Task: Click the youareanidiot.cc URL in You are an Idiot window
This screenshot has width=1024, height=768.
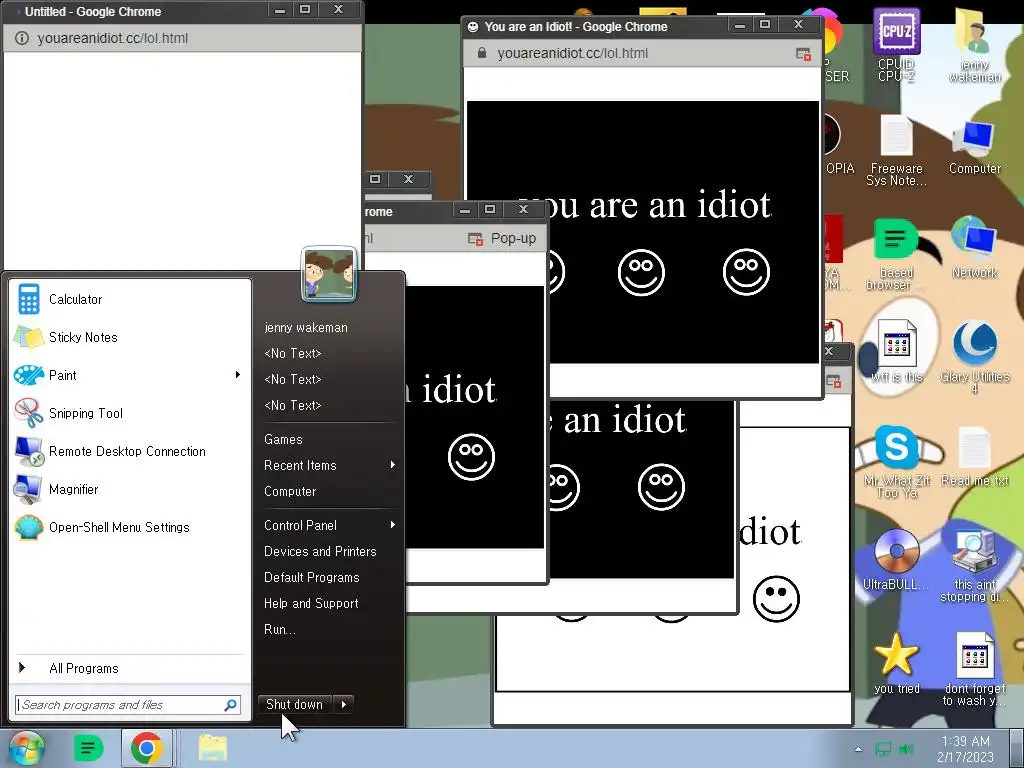Action: pyautogui.click(x=572, y=53)
